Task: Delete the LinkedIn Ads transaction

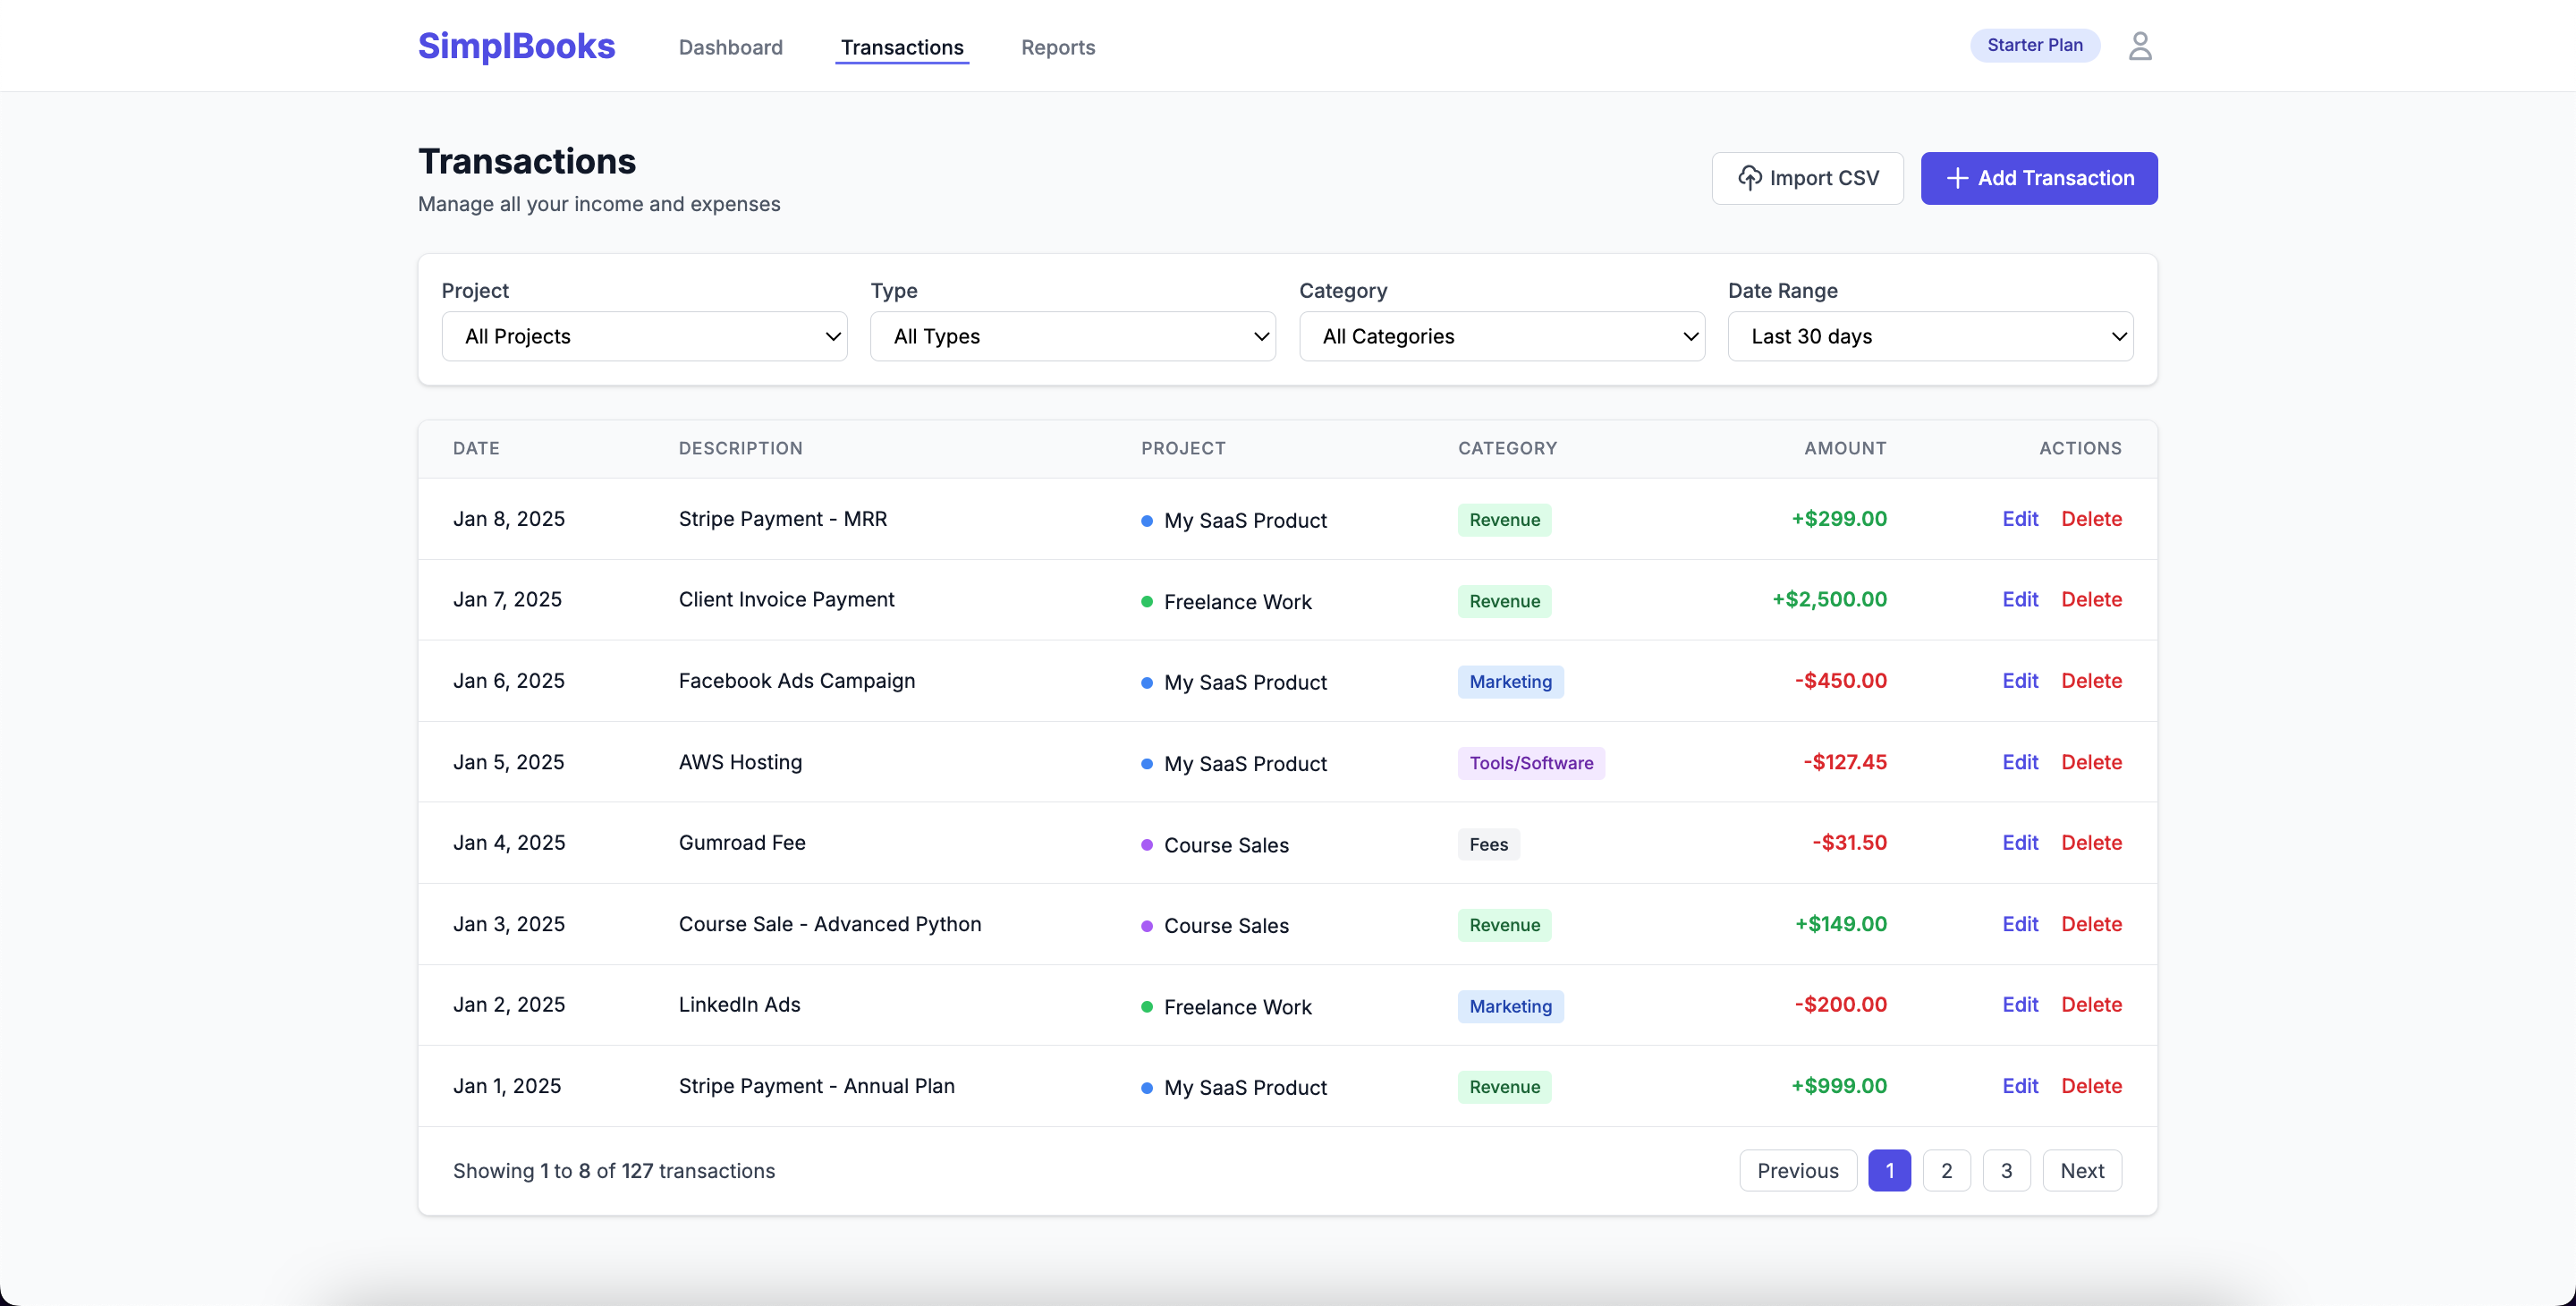Action: point(2091,1004)
